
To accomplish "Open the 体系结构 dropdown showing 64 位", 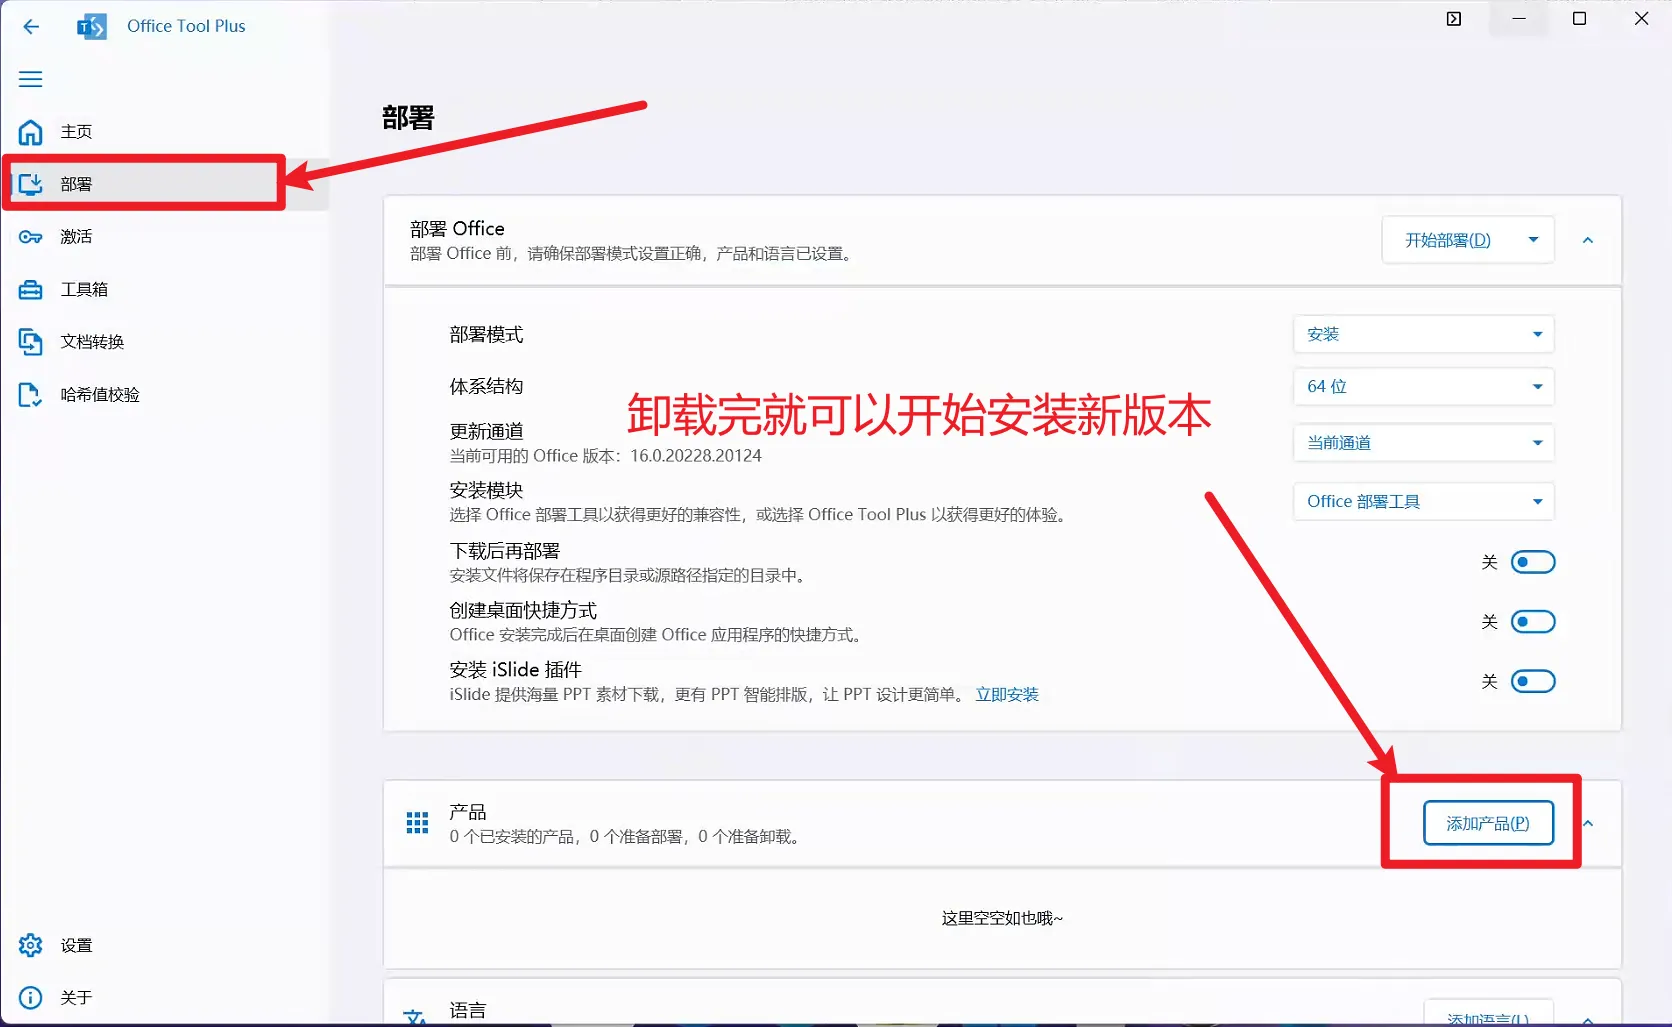I will (x=1424, y=387).
